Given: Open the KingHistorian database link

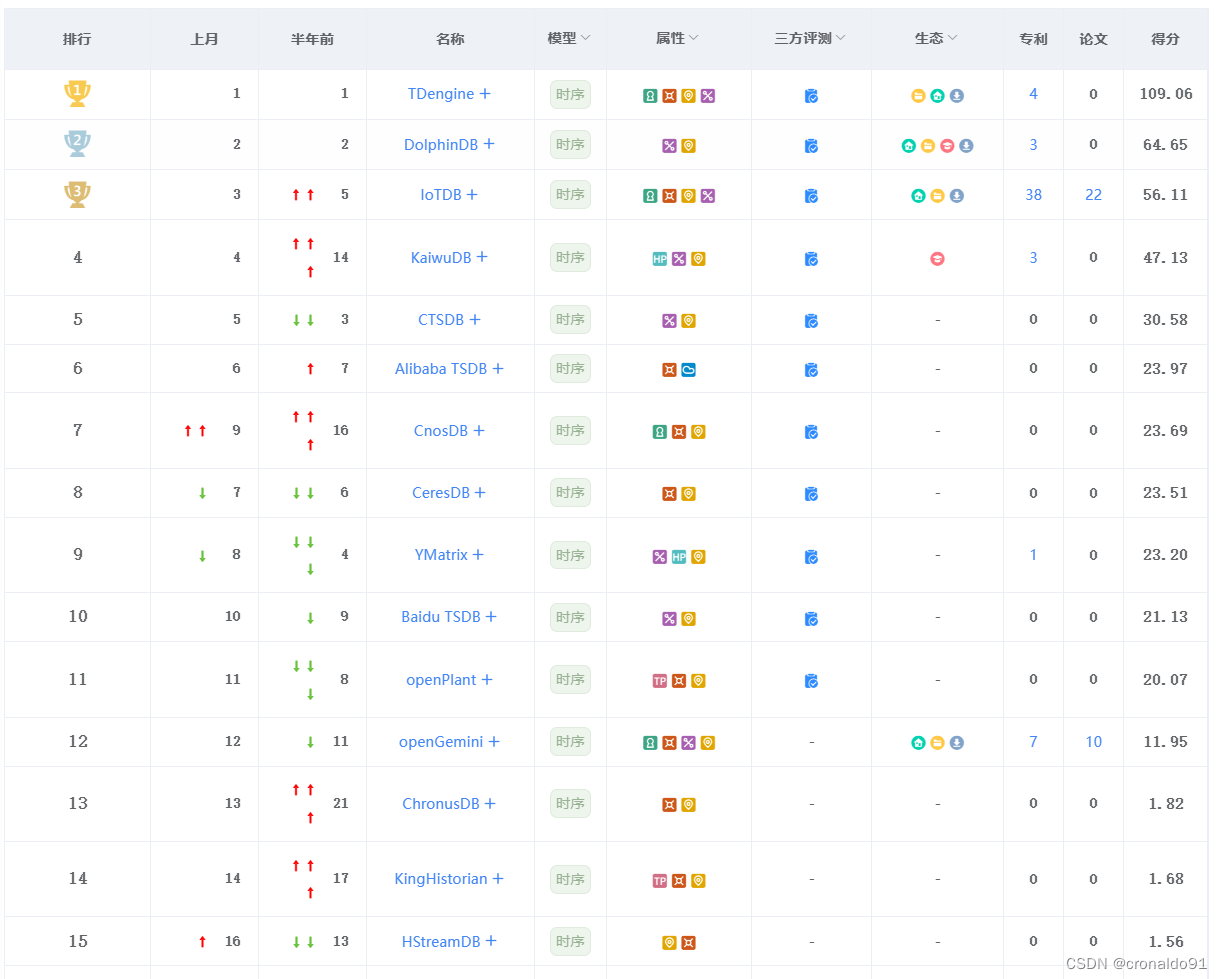Looking at the screenshot, I should coord(441,879).
